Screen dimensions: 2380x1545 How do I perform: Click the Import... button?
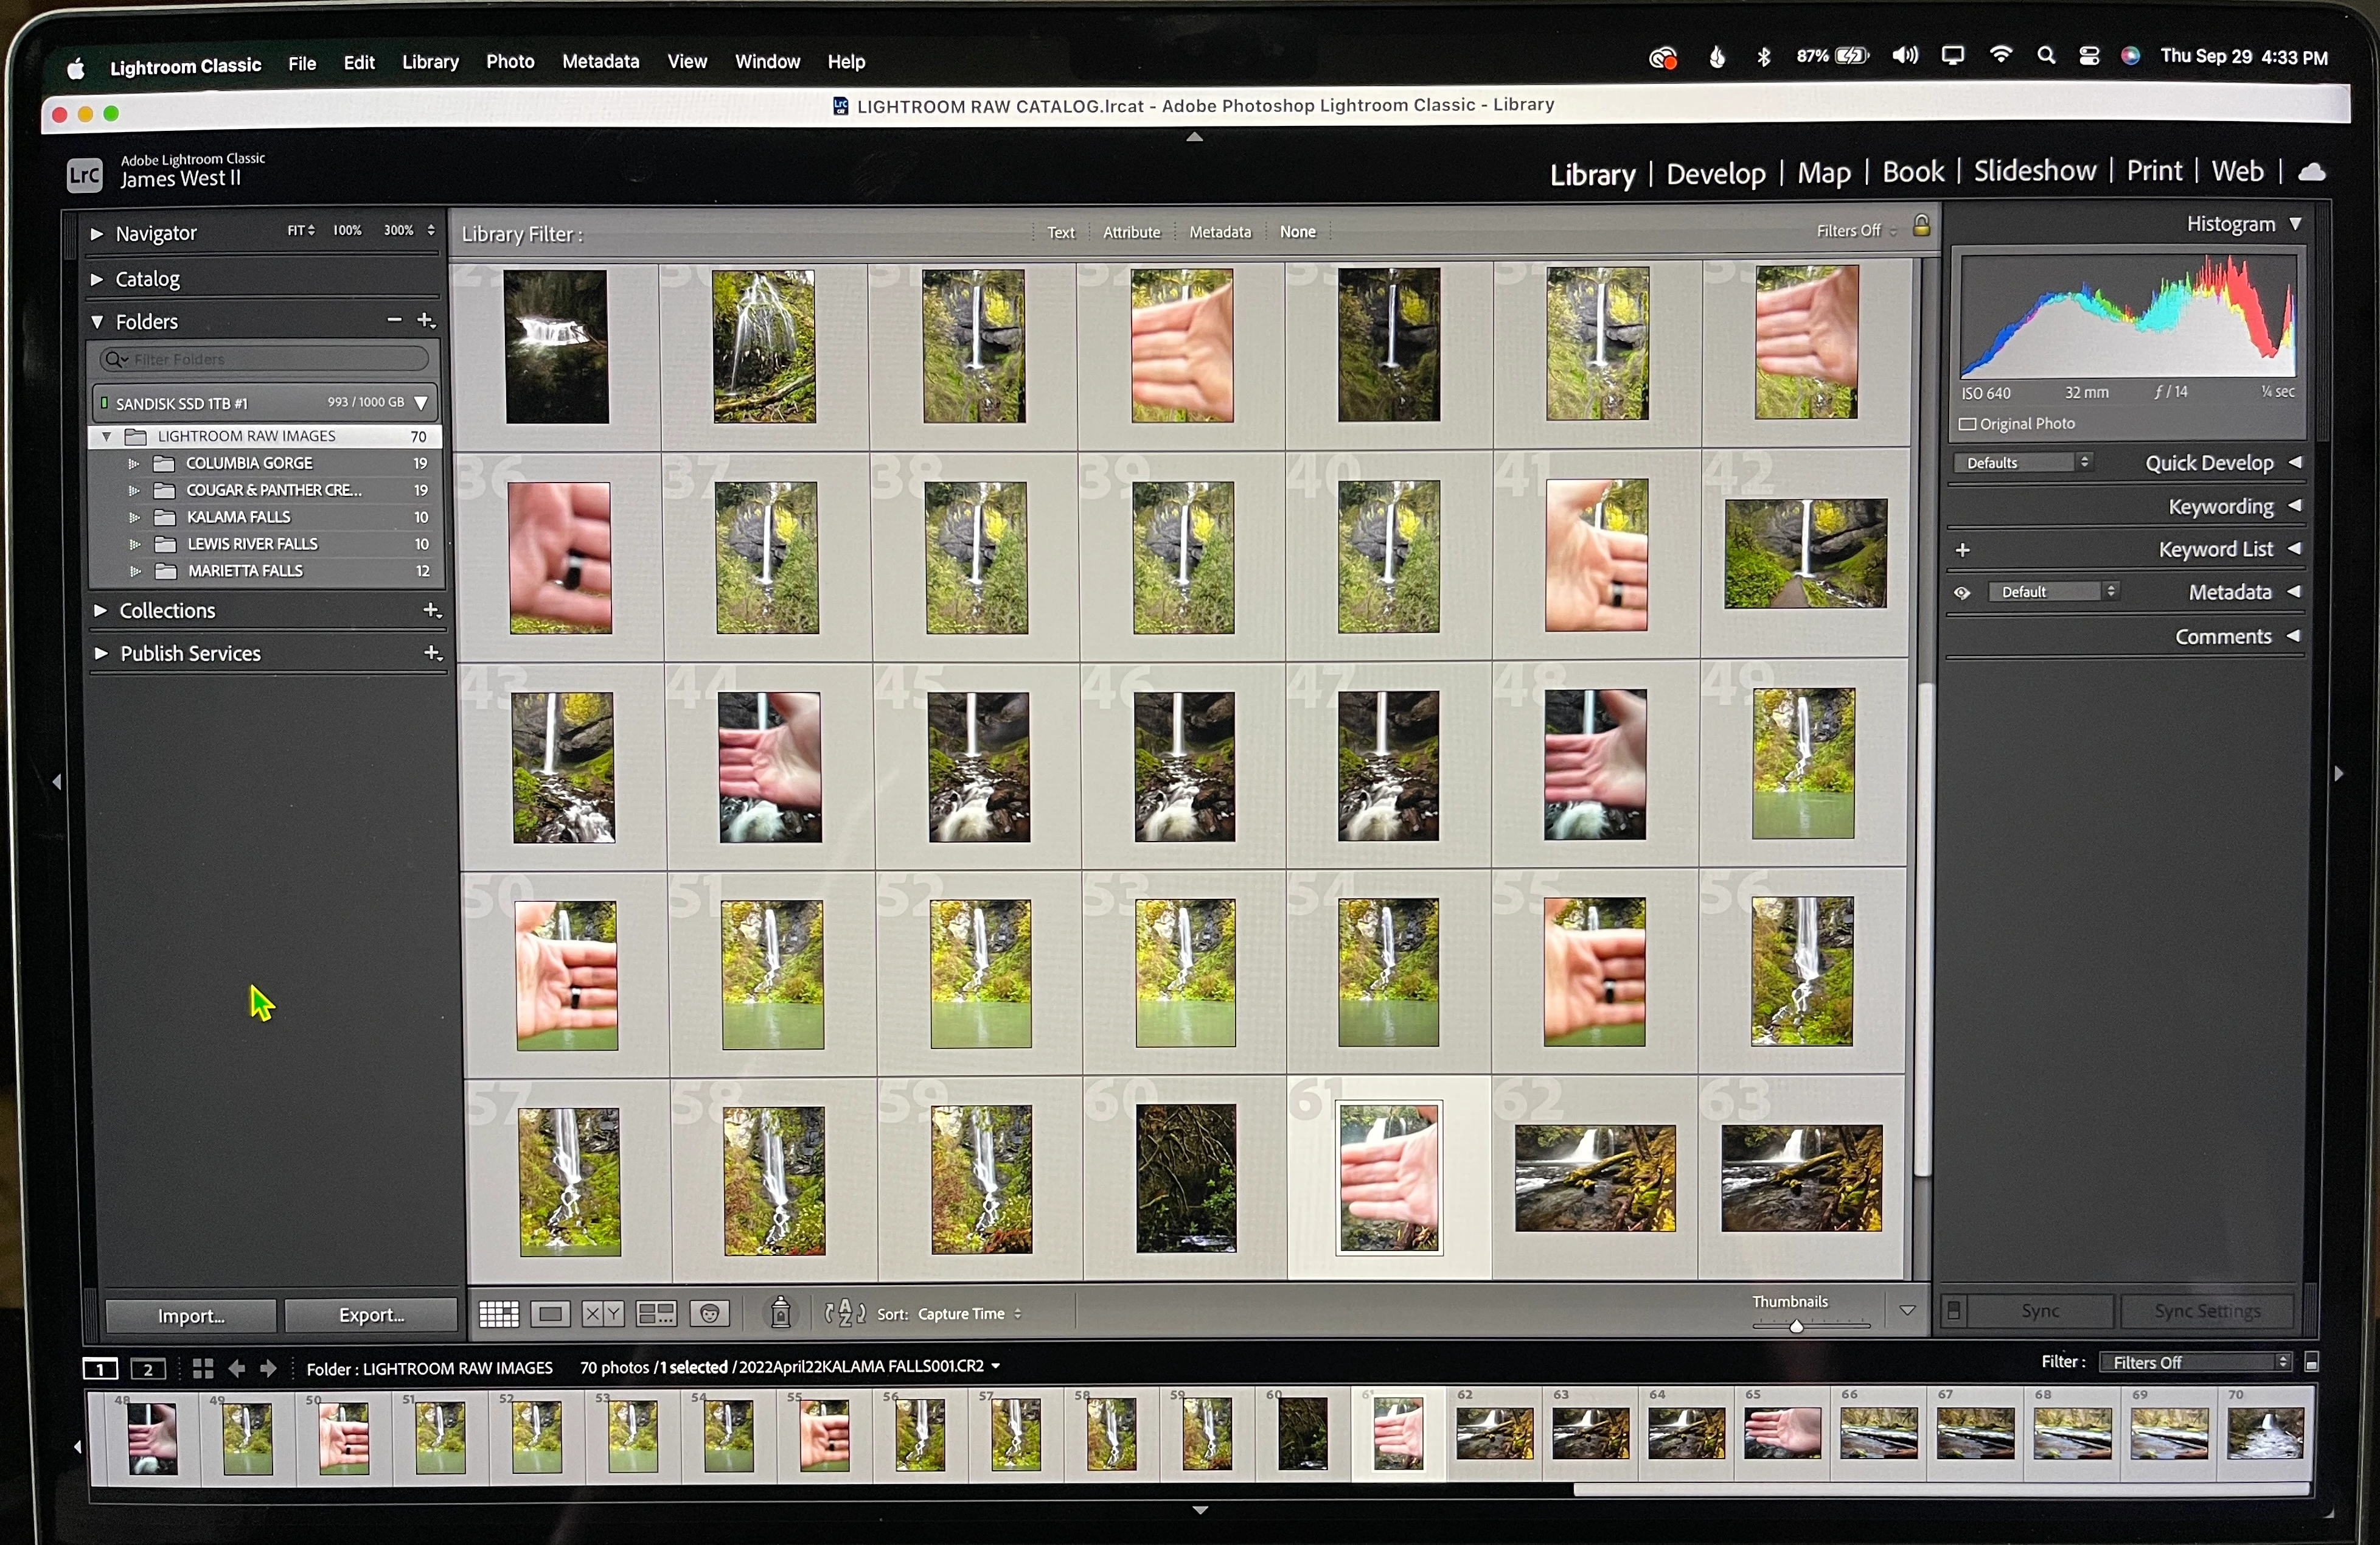click(190, 1316)
